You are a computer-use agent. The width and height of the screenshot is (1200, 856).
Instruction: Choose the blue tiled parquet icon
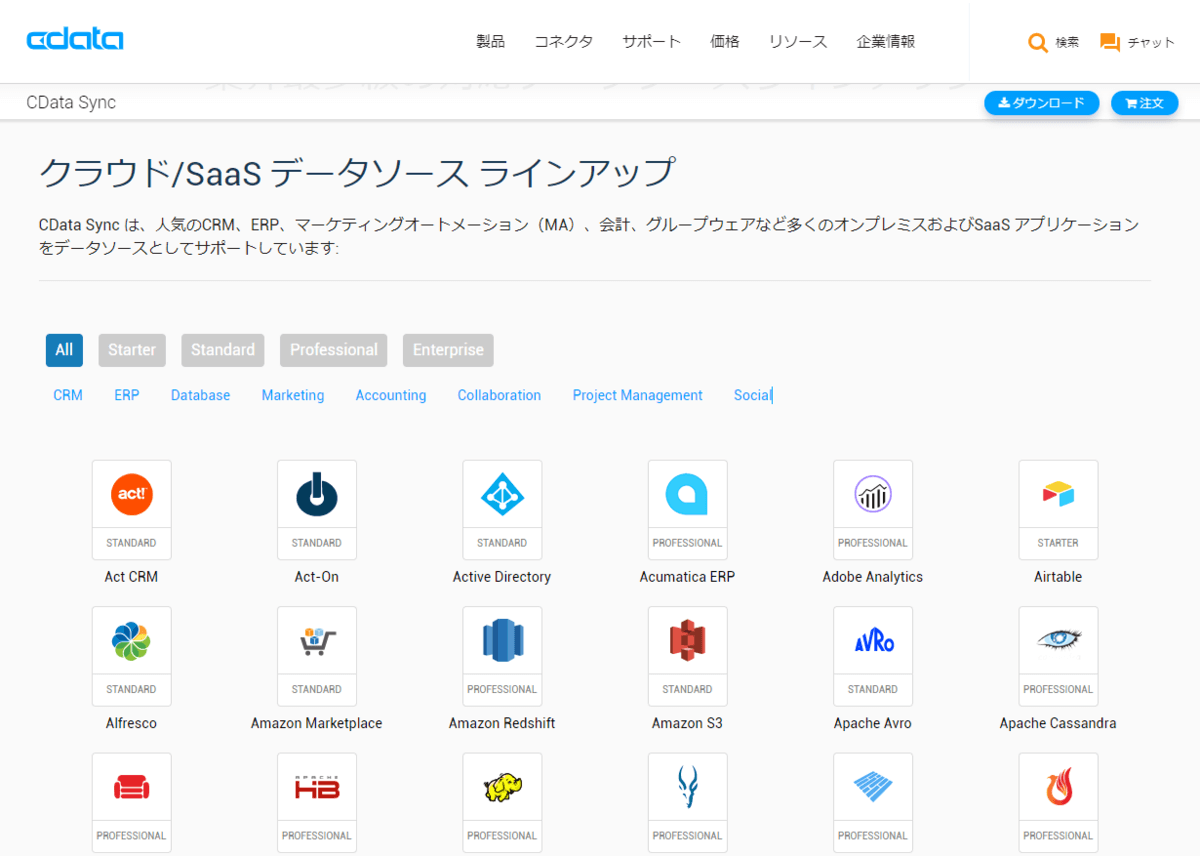coord(873,788)
